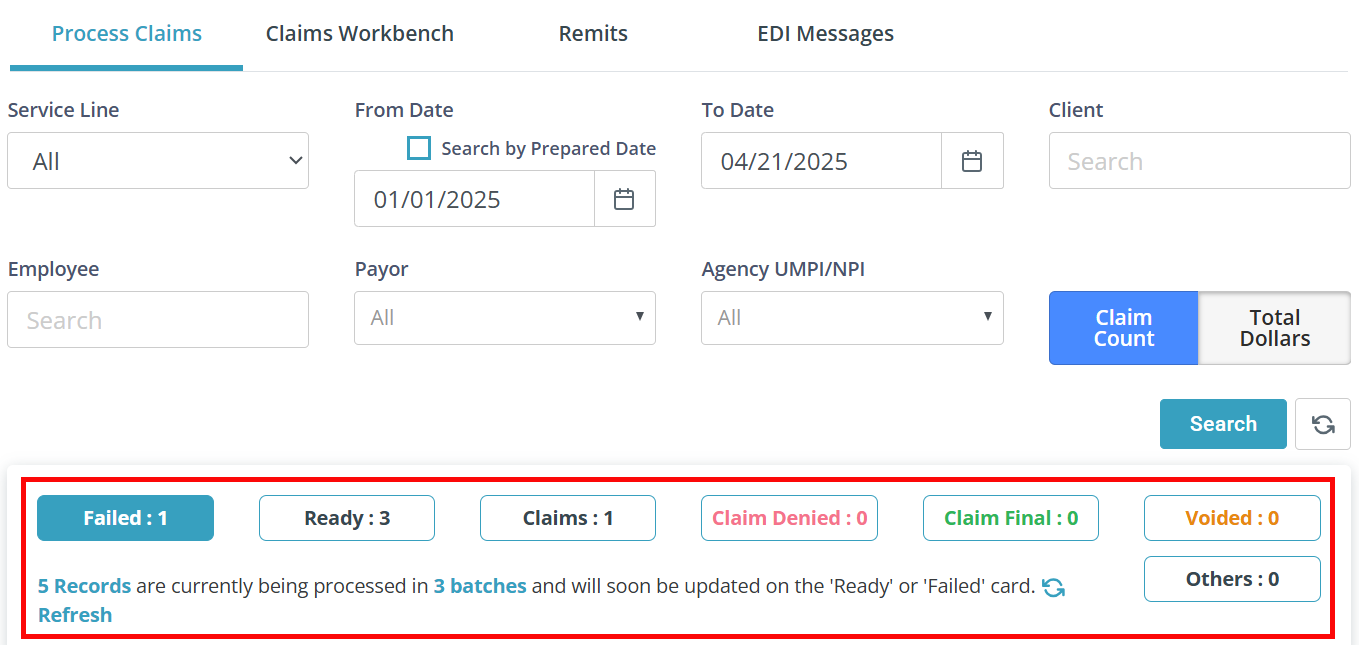This screenshot has height=645, width=1359.
Task: Select the Failed : 1 status card
Action: tap(125, 518)
